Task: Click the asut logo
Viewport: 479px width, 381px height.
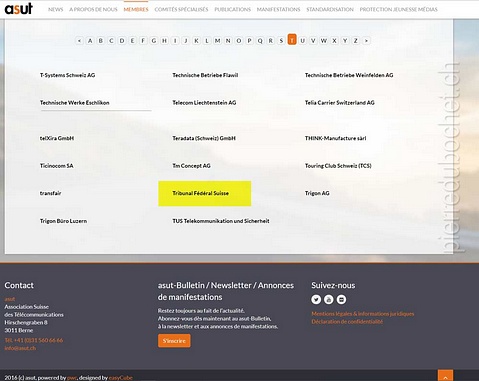Action: [x=19, y=9]
